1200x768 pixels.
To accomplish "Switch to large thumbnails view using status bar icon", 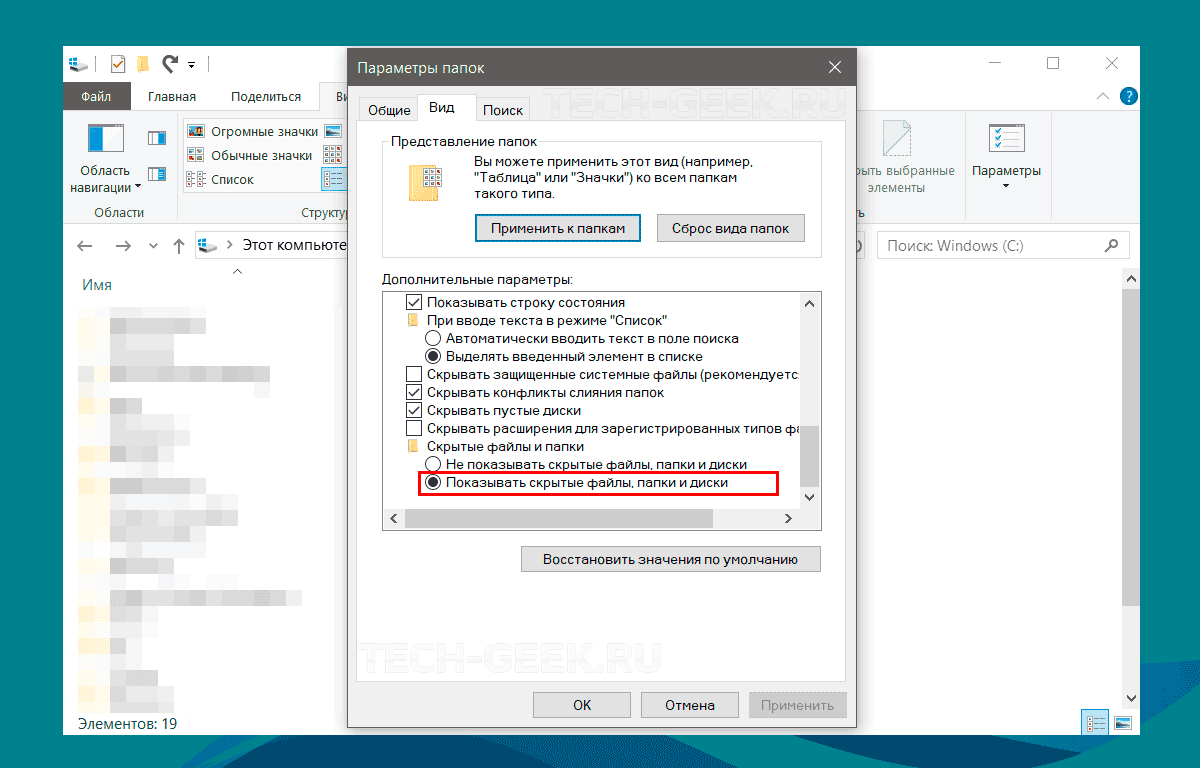I will click(x=1122, y=722).
